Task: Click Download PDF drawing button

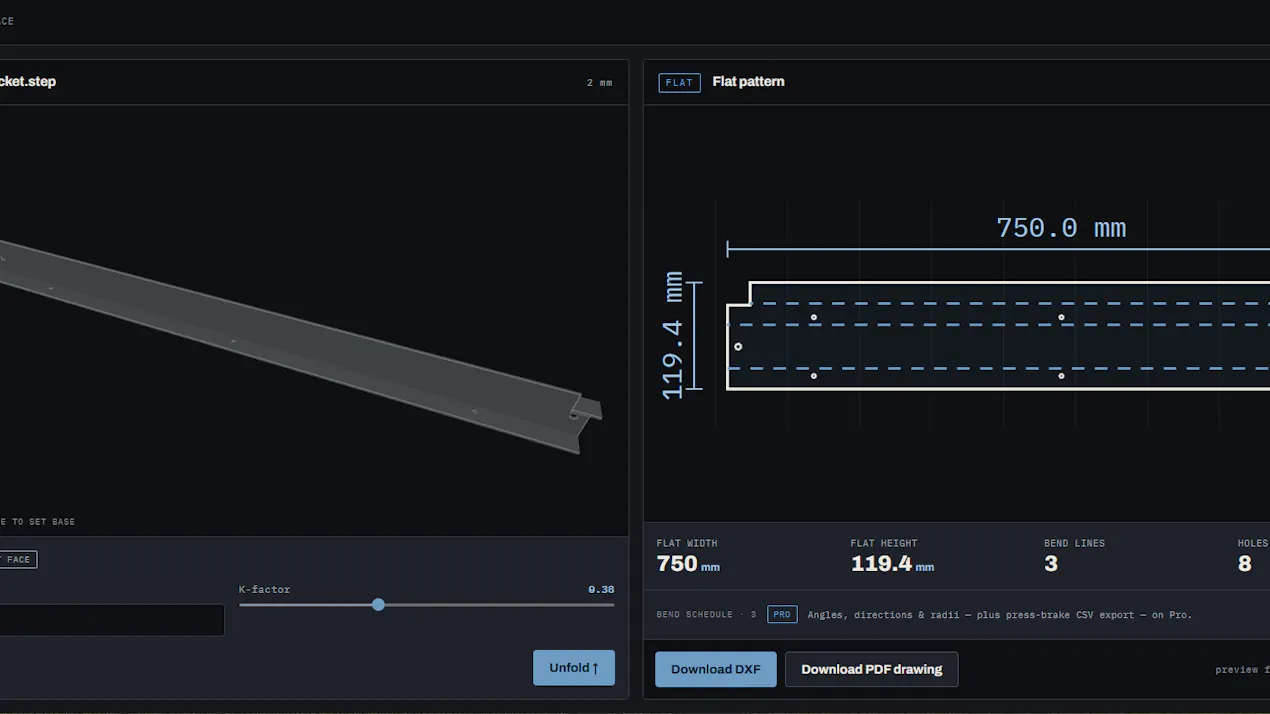Action: [x=871, y=669]
